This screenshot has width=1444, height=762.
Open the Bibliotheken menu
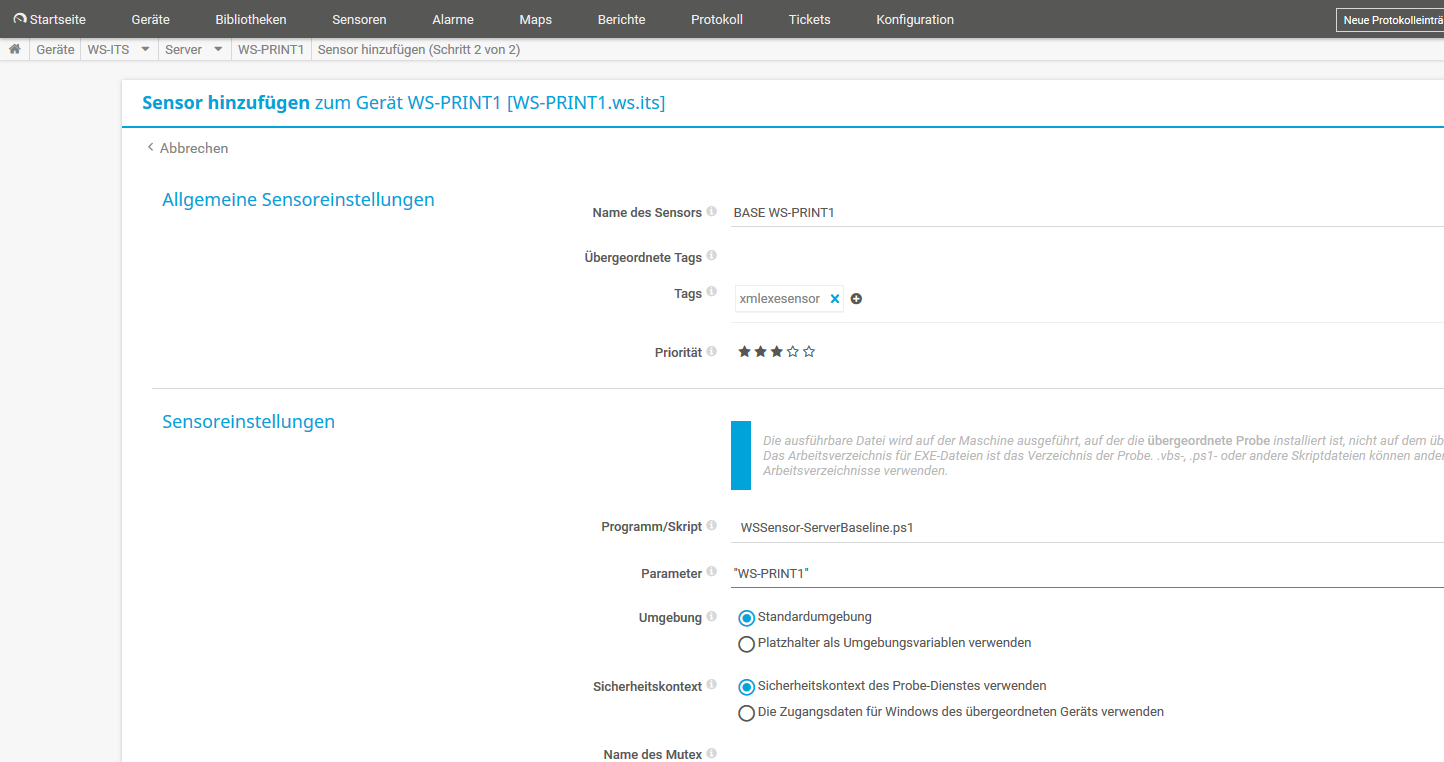point(251,19)
